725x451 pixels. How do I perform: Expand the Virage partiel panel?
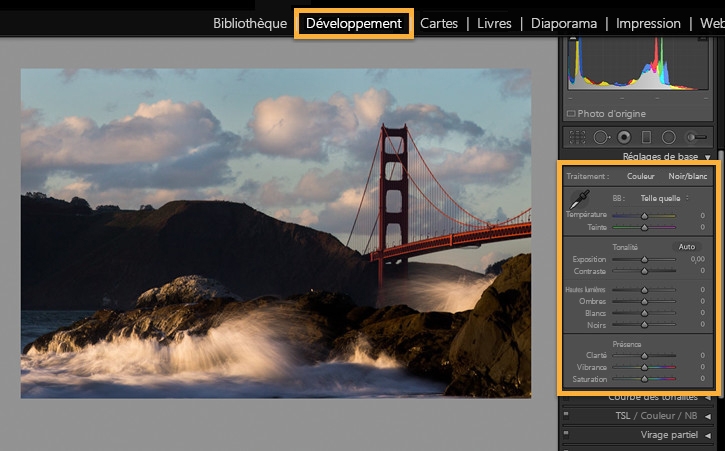point(707,435)
